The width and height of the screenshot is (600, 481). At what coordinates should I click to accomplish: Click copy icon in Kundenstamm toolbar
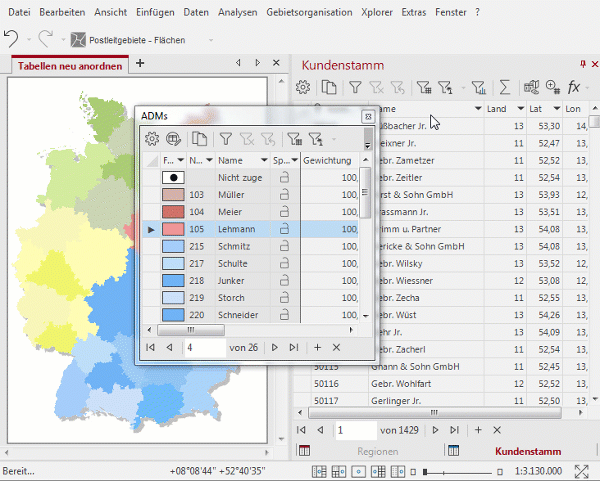[329, 87]
